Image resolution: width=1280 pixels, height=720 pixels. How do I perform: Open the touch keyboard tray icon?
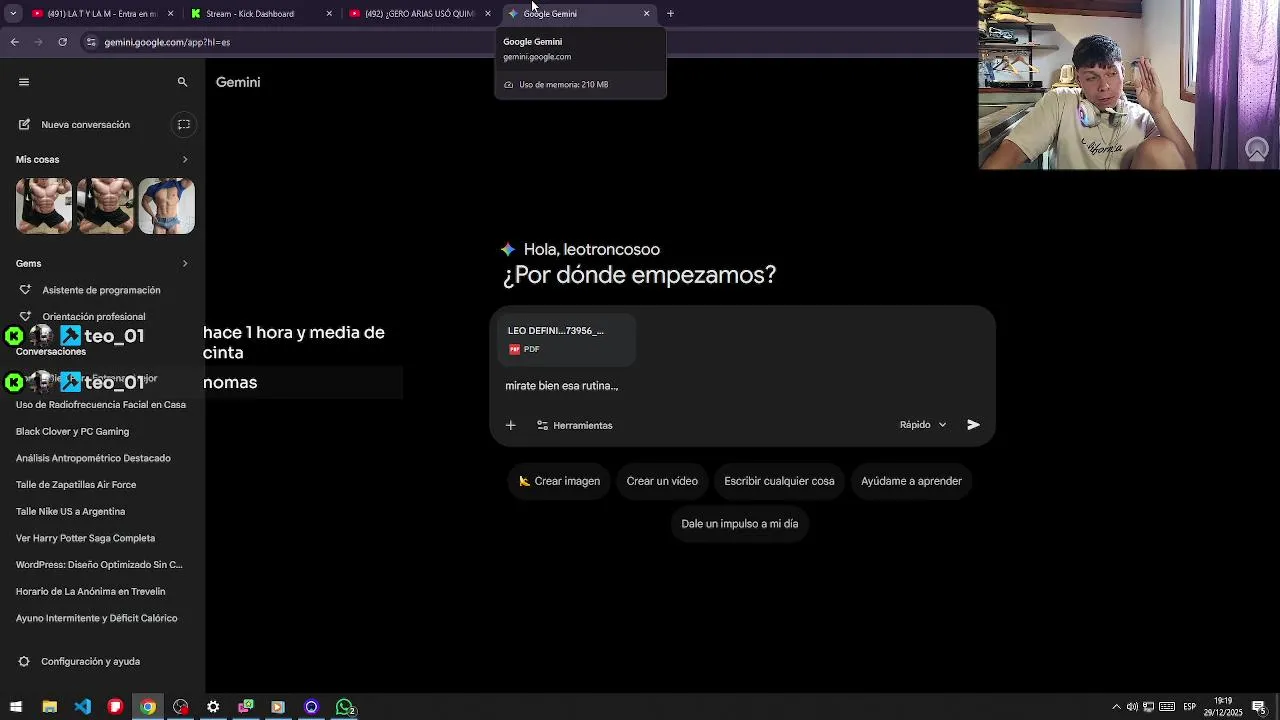click(1166, 707)
